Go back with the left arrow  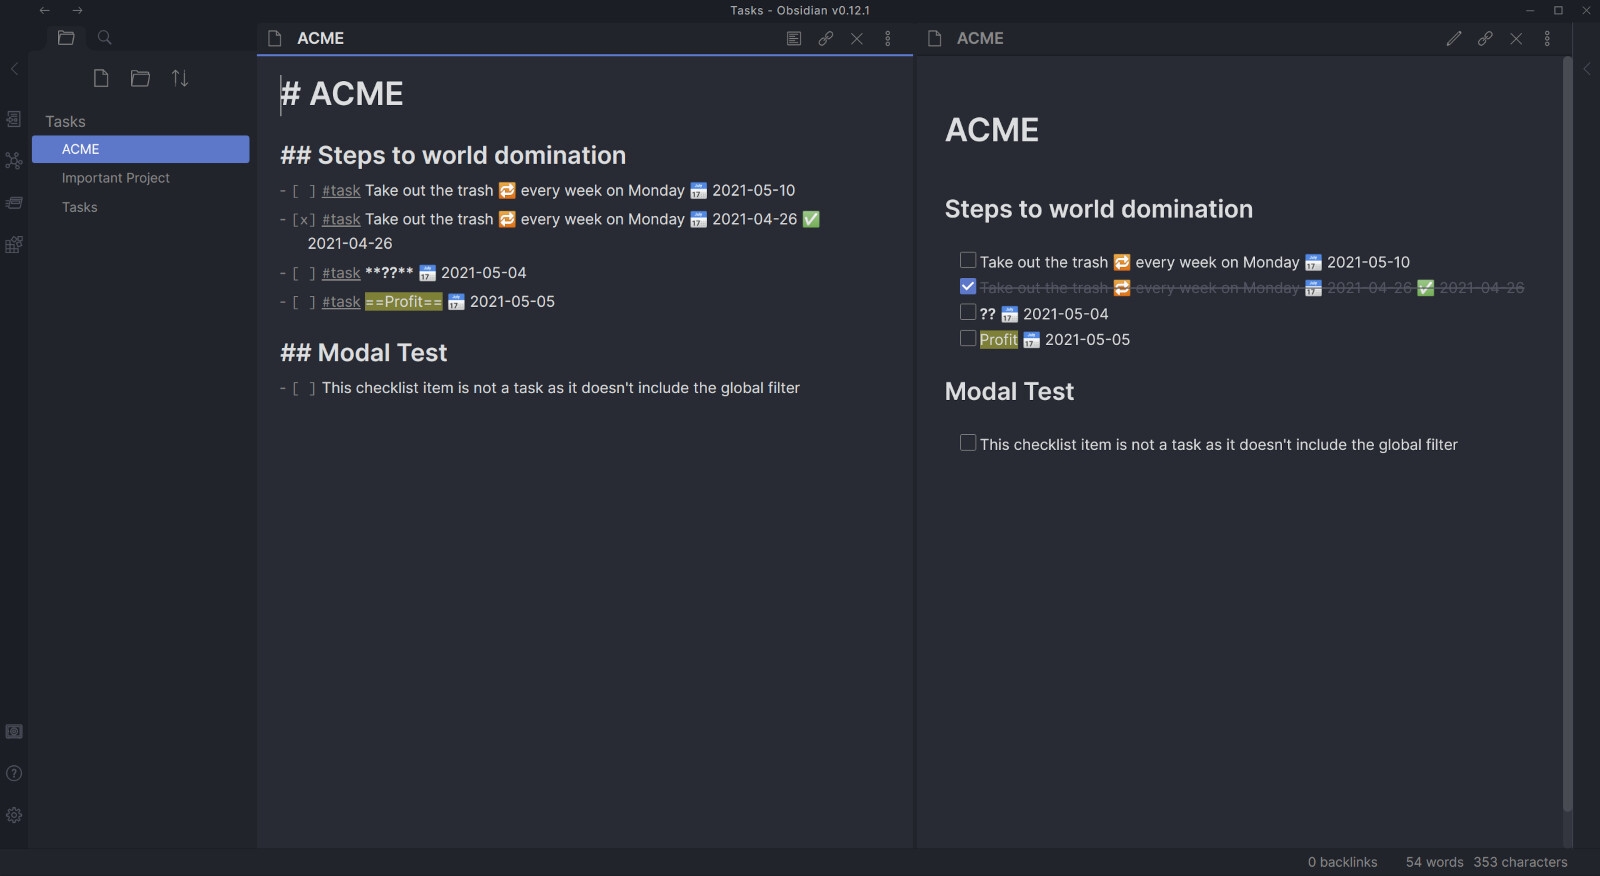[x=44, y=10]
